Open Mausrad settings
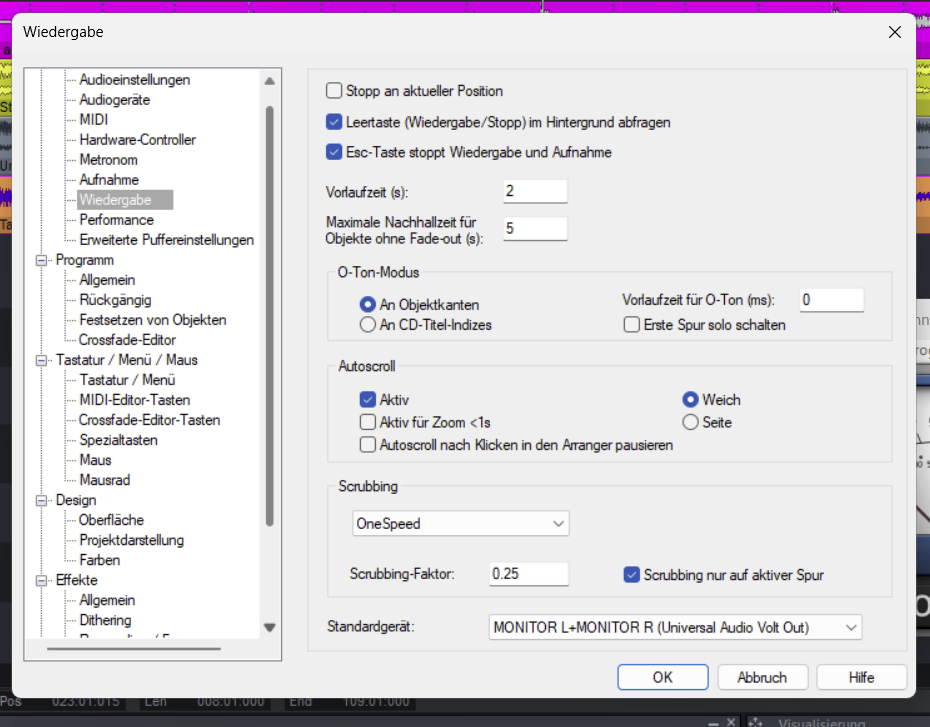Image resolution: width=930 pixels, height=727 pixels. pyautogui.click(x=105, y=480)
